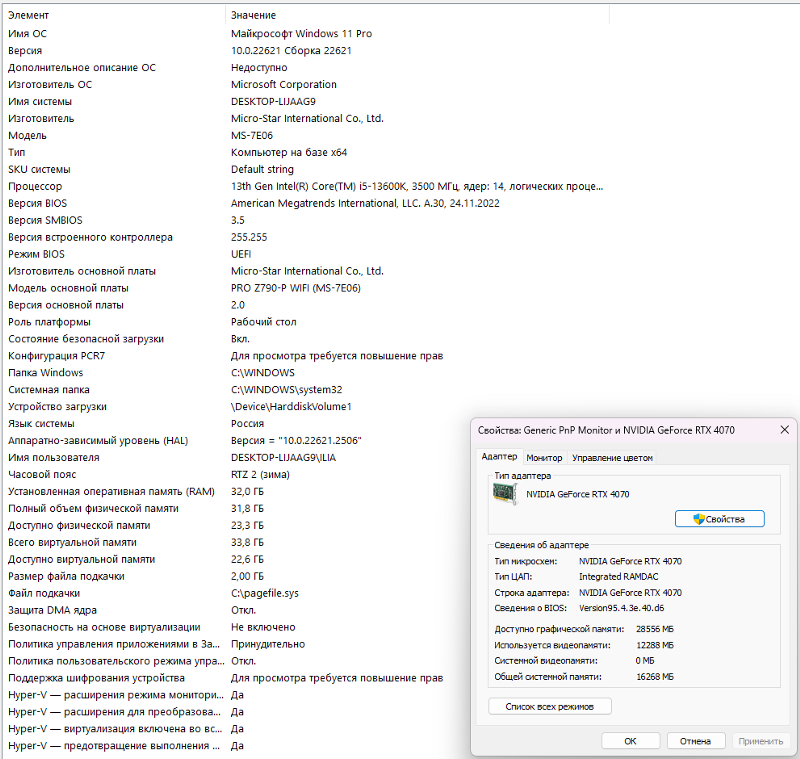Click BIOS Version95.4.3e.40.d6 text

[621, 608]
